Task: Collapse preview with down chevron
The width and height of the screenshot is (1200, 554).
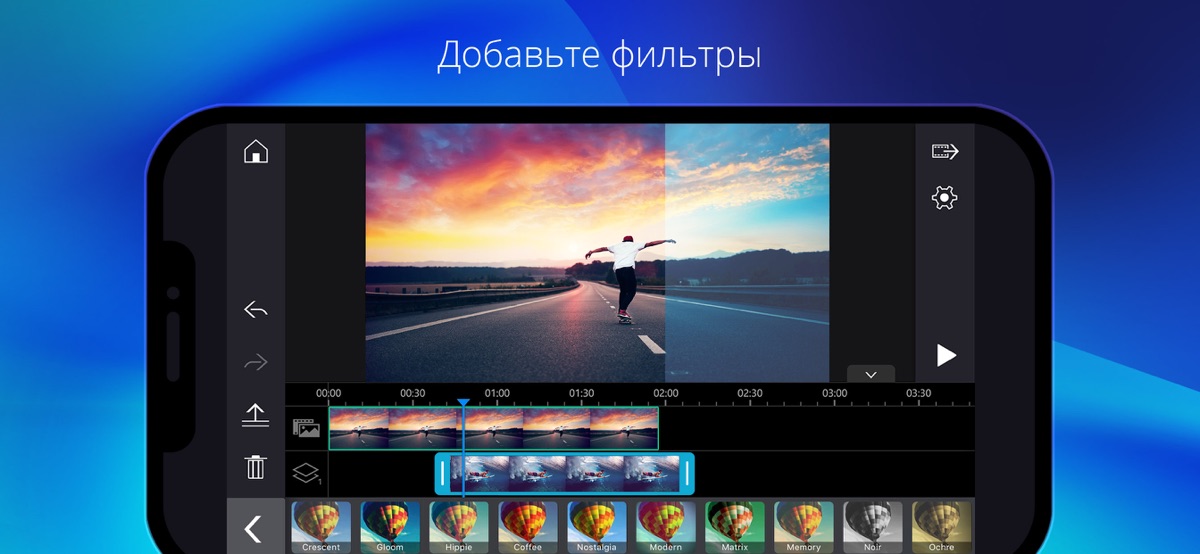Action: pos(870,374)
